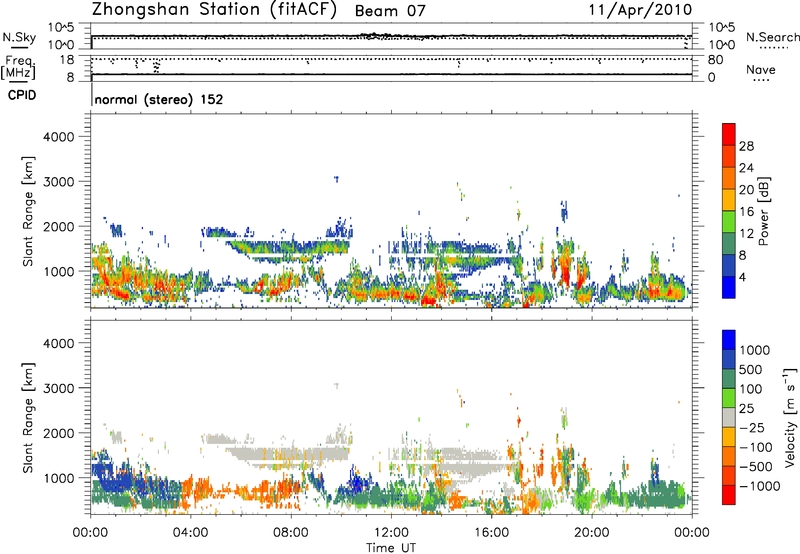Click the '12:00' time axis tick label
Image resolution: width=800 pixels, height=554 pixels.
click(391, 533)
